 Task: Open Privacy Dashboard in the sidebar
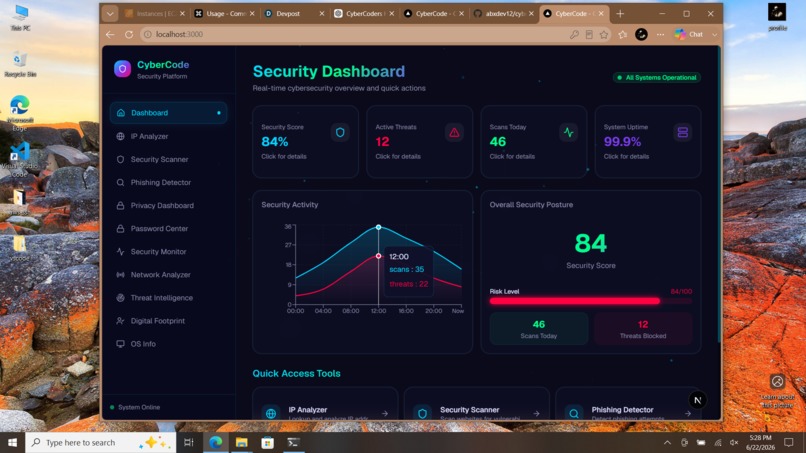(169, 206)
